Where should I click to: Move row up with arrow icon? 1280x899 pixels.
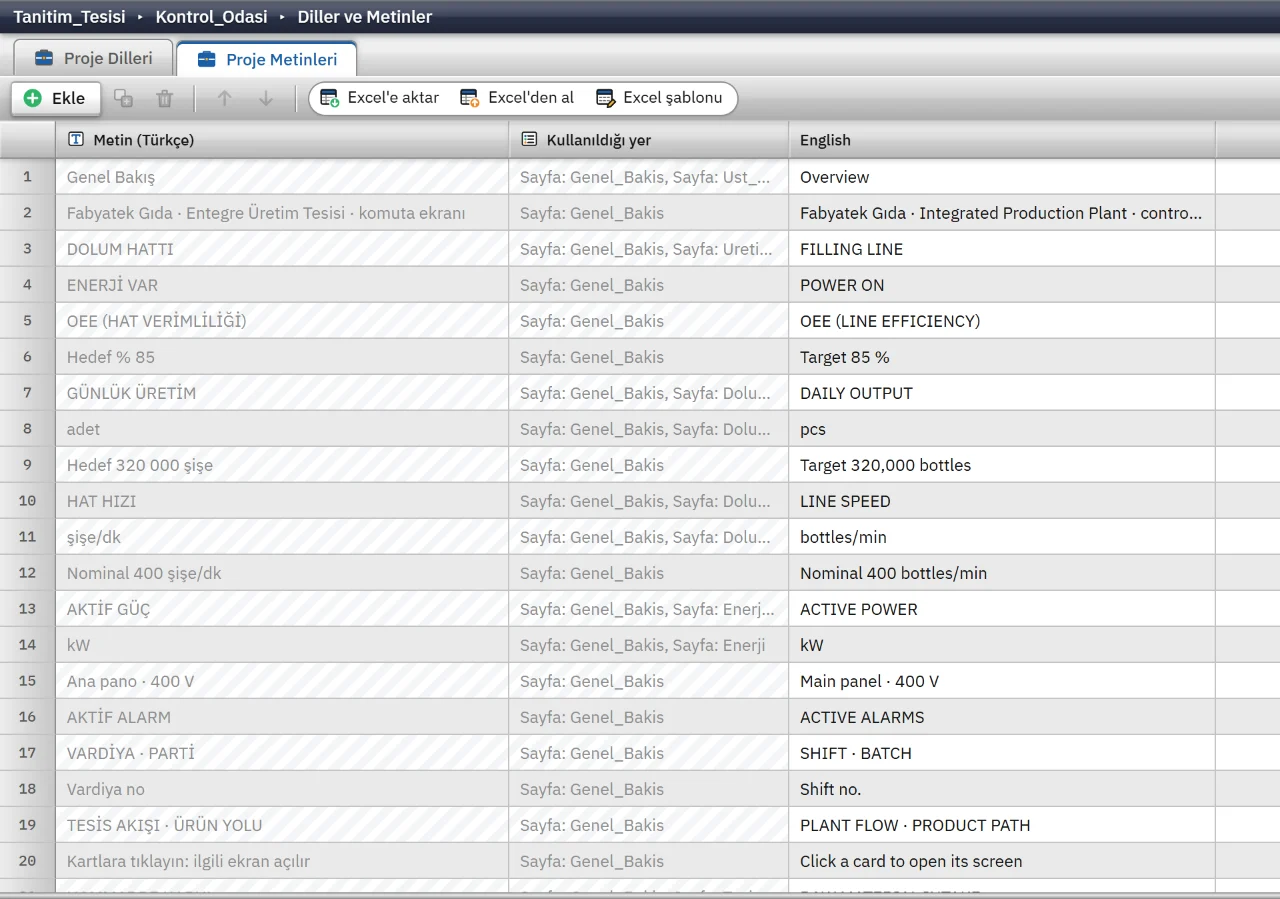point(224,98)
